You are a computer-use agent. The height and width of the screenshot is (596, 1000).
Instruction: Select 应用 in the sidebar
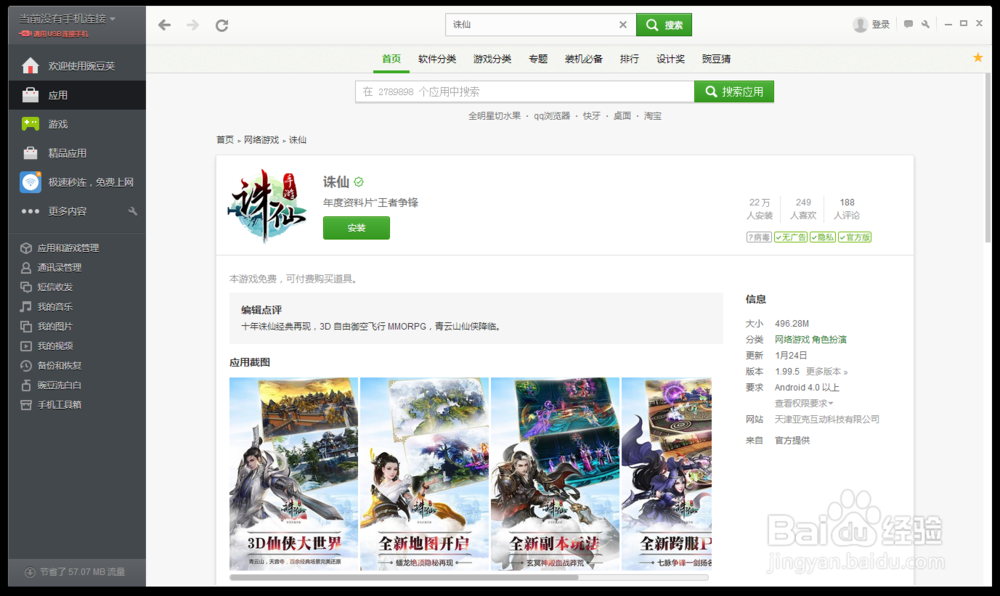point(77,95)
